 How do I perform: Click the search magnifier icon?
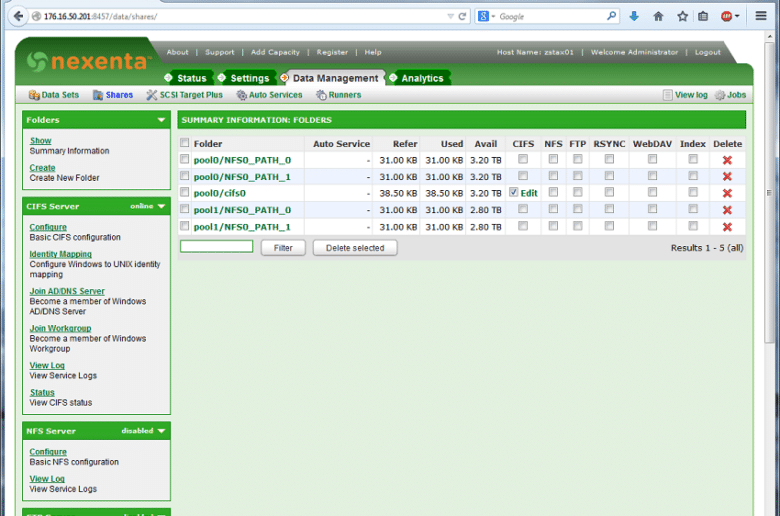611,16
